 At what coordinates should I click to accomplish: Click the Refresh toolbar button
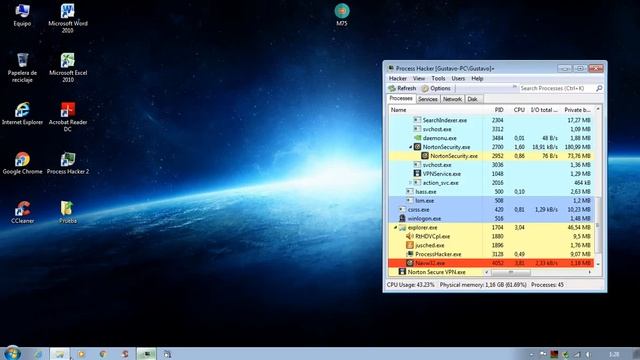[402, 88]
